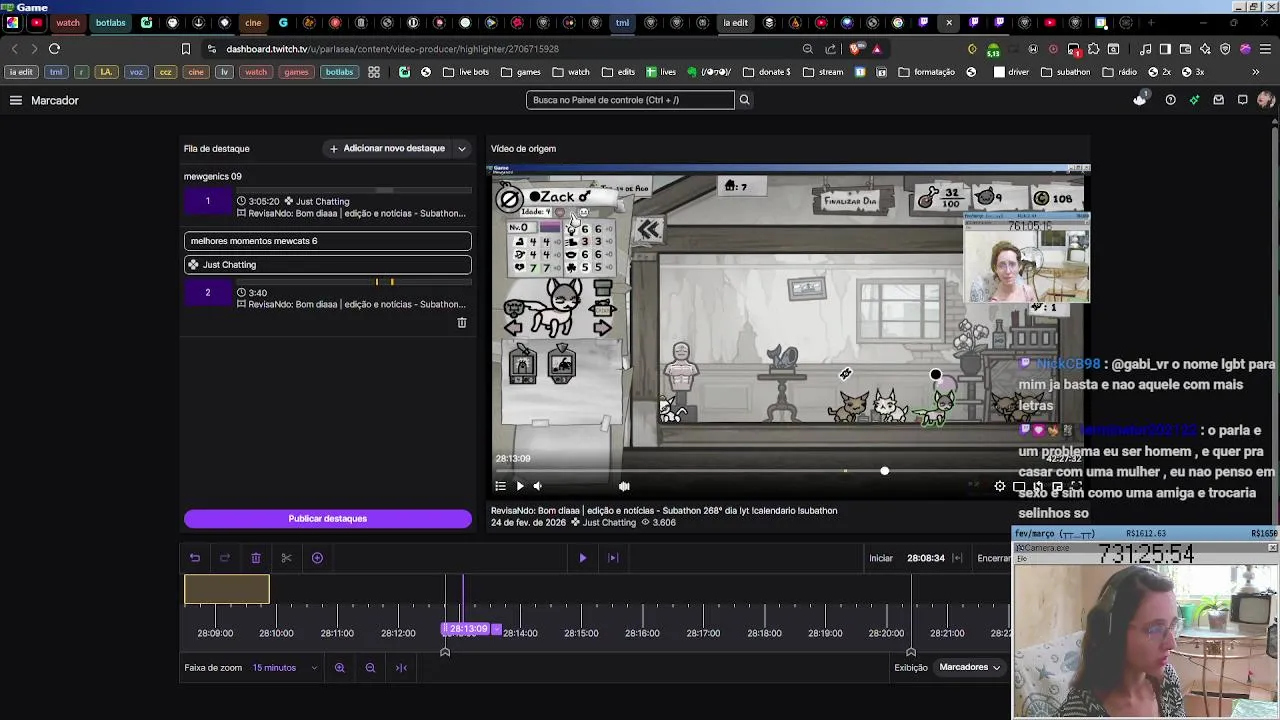Zoom in on the timeline
The image size is (1280, 720).
[x=340, y=668]
